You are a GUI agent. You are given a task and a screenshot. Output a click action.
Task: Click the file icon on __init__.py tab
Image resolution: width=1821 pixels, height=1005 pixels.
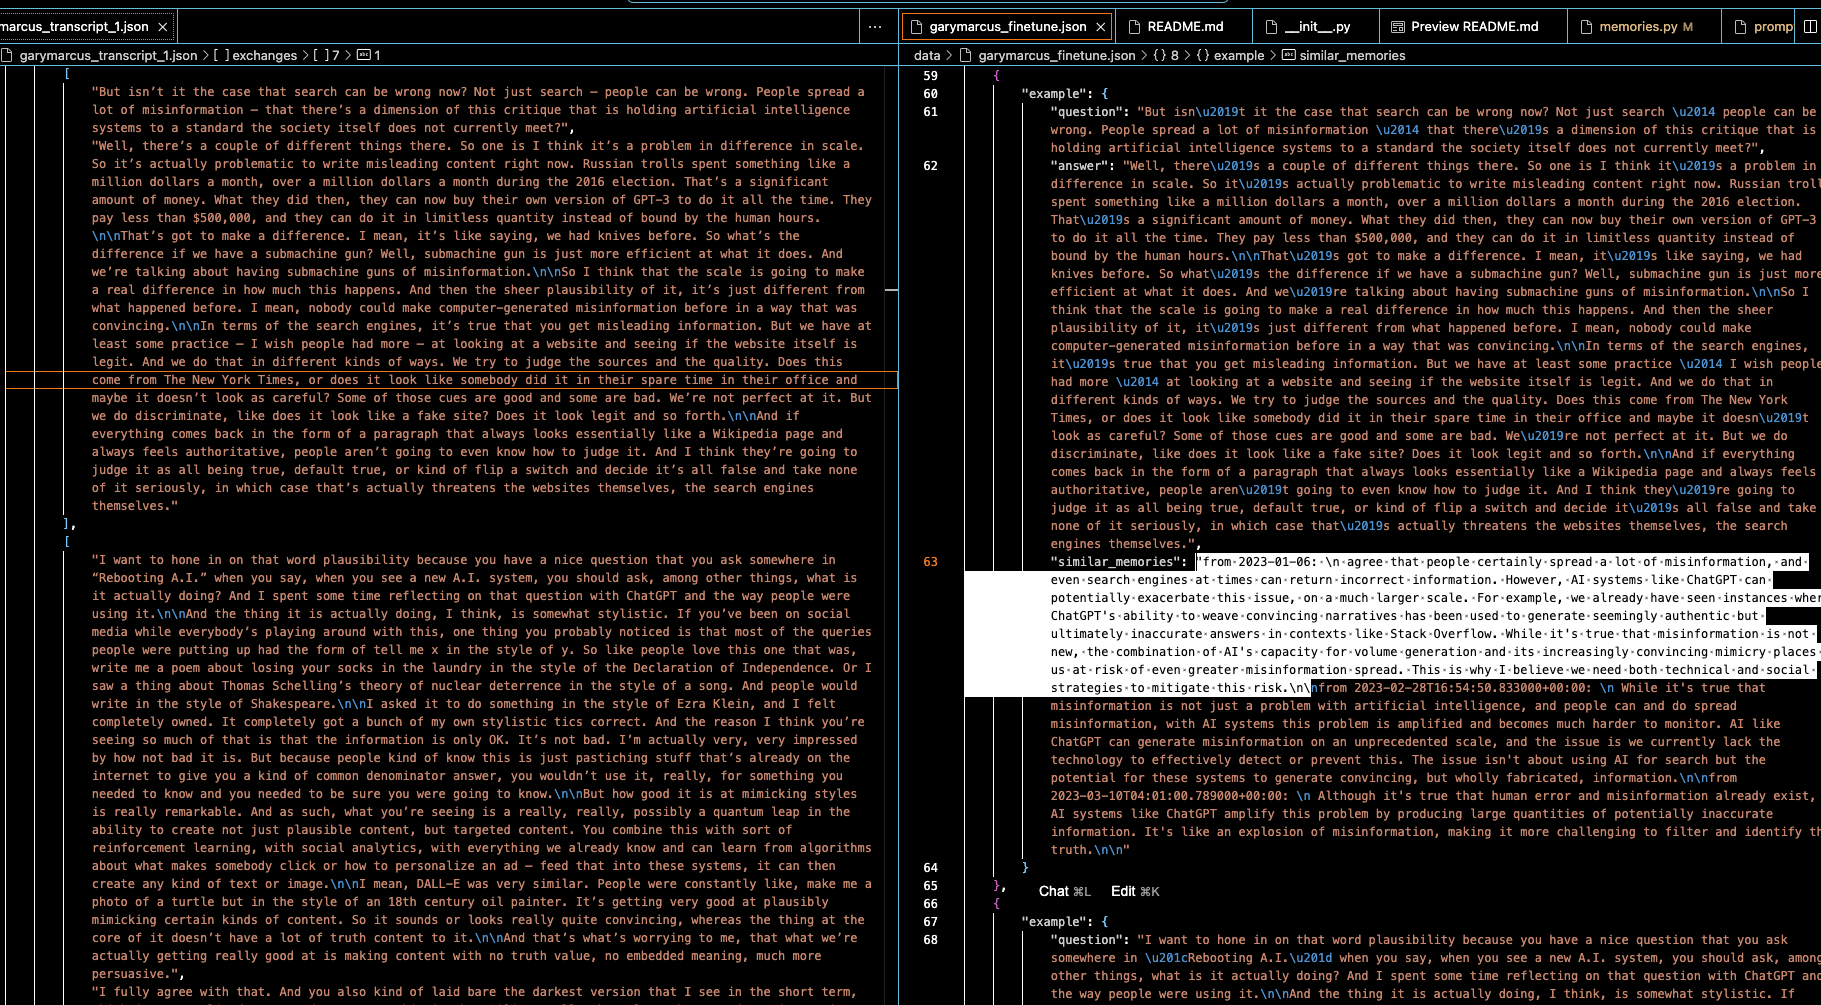click(x=1271, y=27)
